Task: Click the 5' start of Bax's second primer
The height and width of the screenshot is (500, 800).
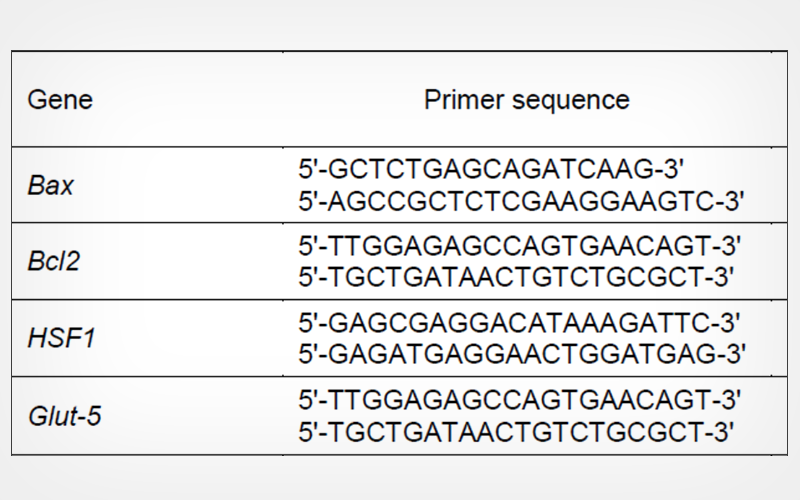Action: tap(306, 201)
